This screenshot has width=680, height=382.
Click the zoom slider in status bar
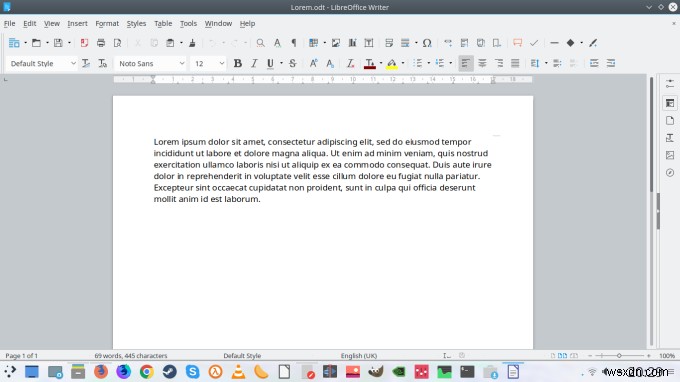coord(619,356)
